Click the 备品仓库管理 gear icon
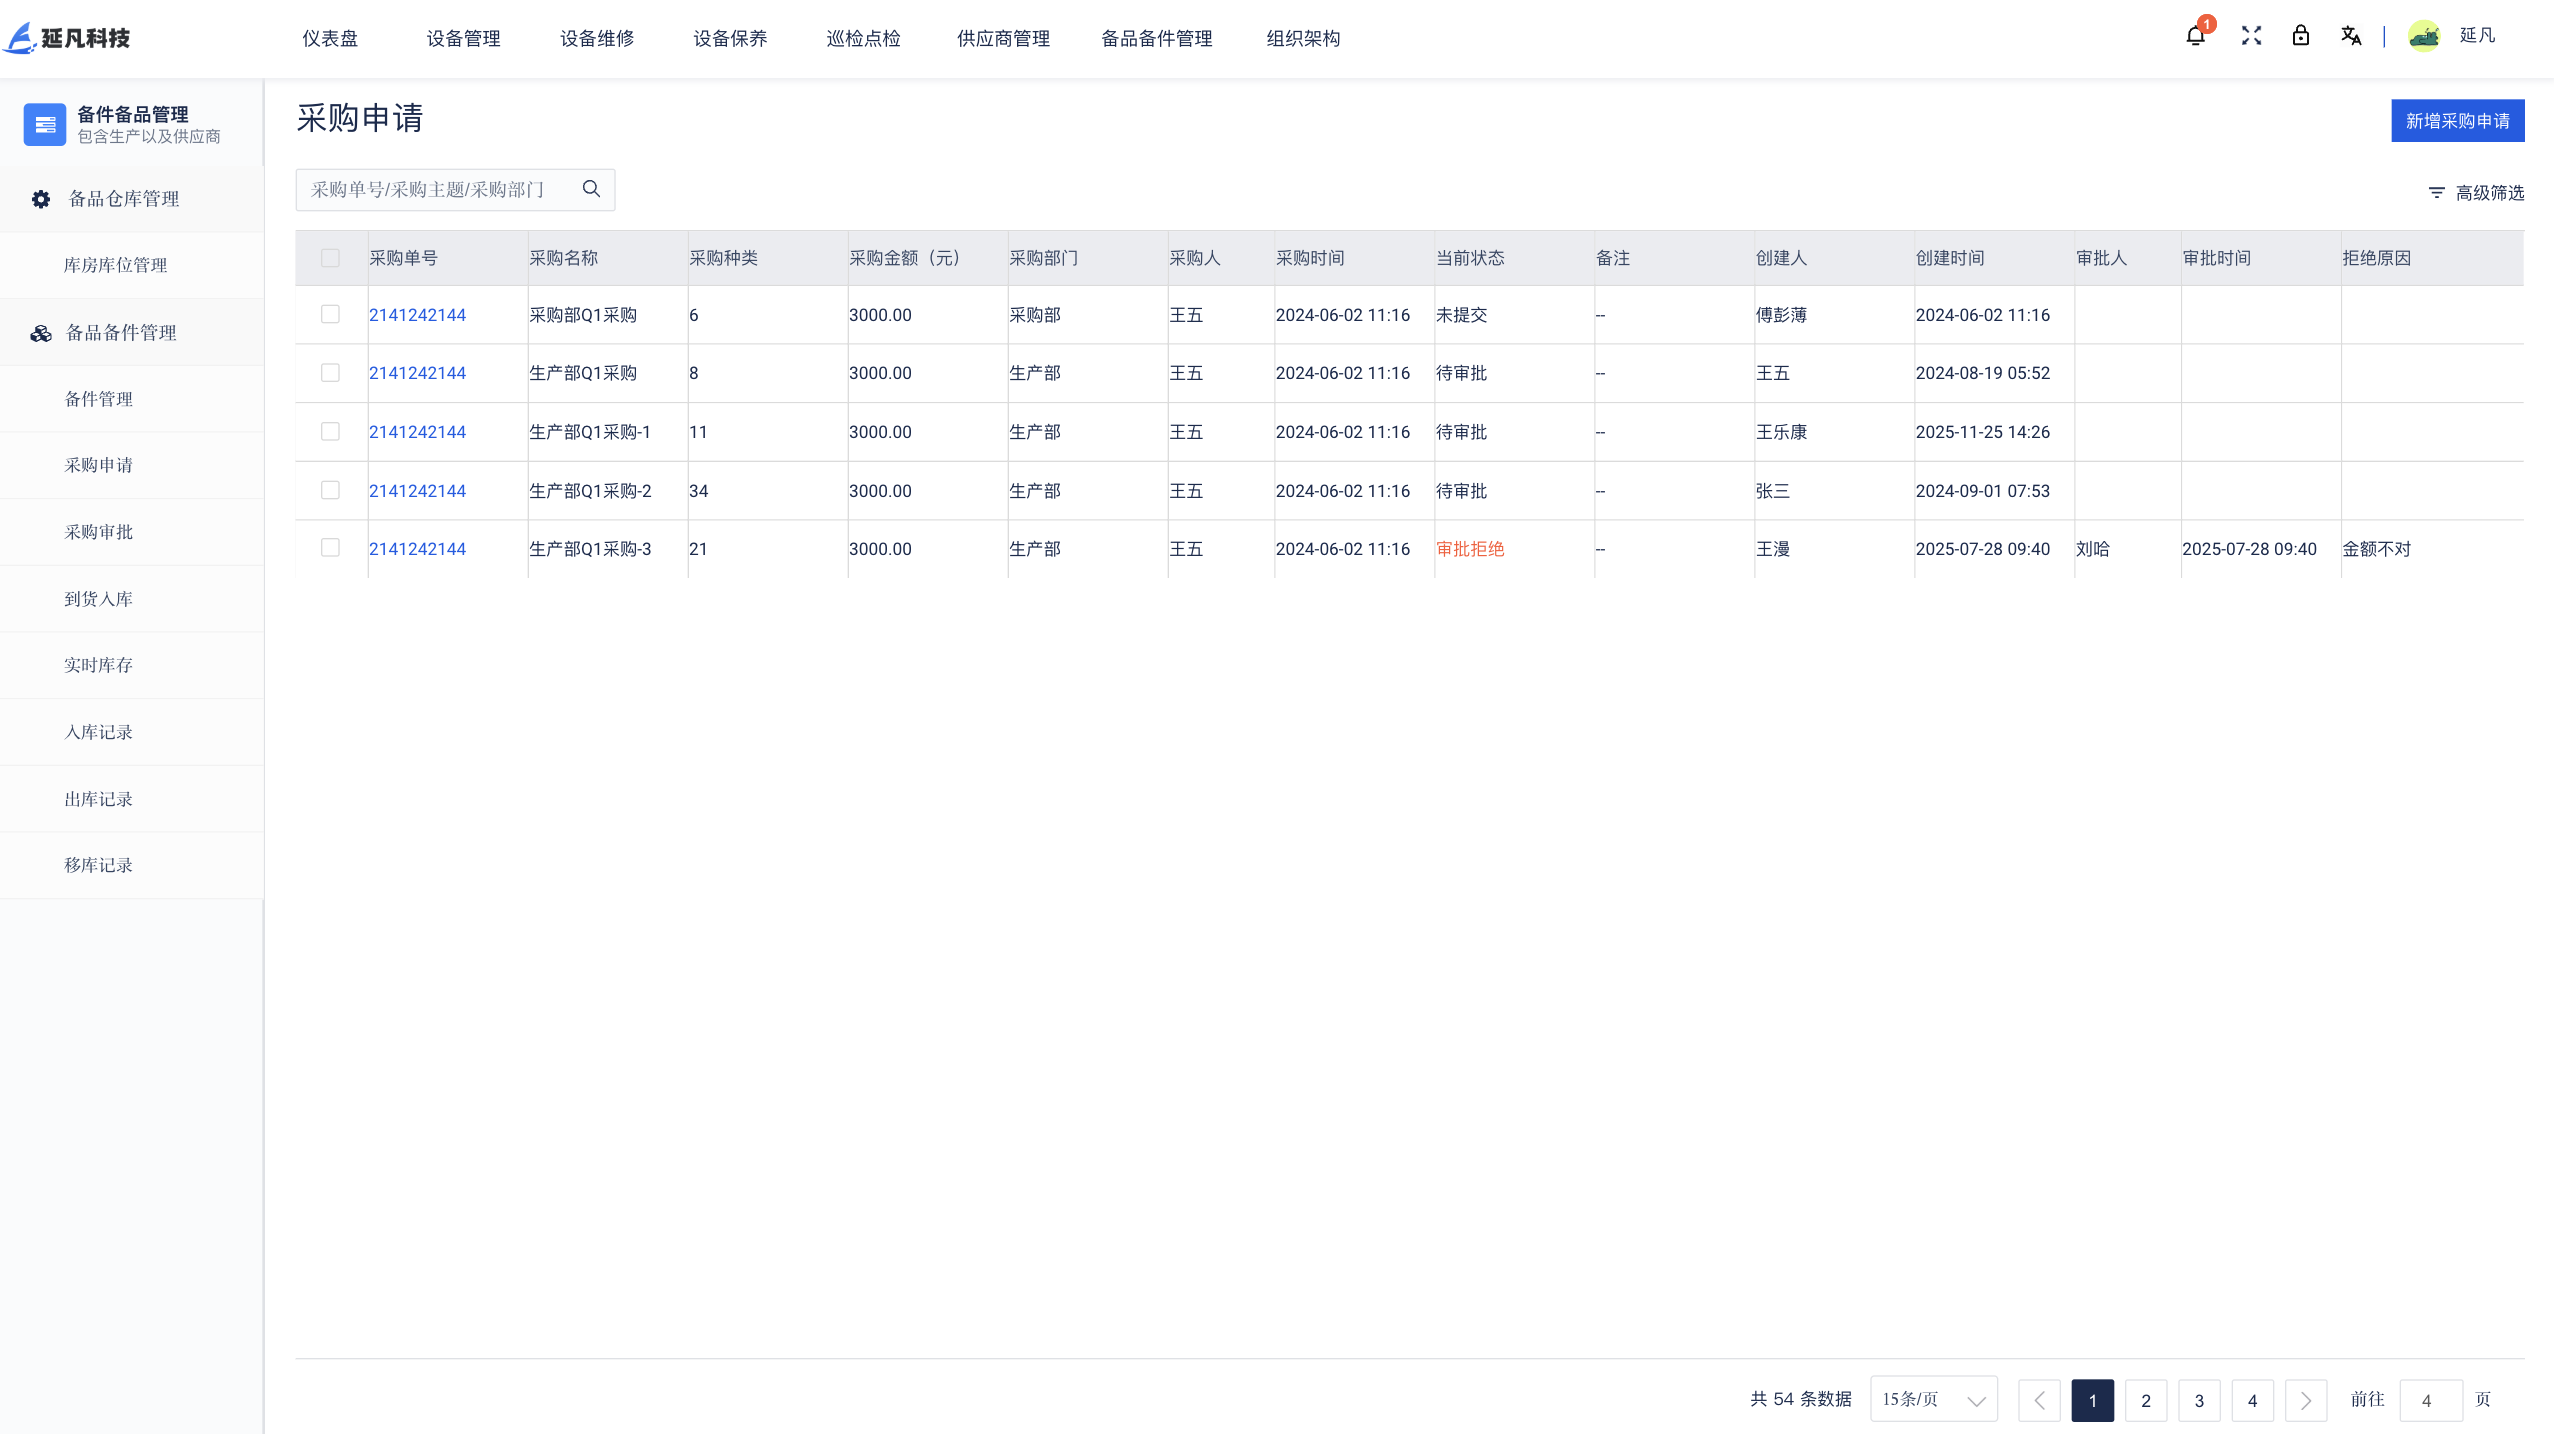The width and height of the screenshot is (2554, 1434). pyautogui.click(x=41, y=199)
